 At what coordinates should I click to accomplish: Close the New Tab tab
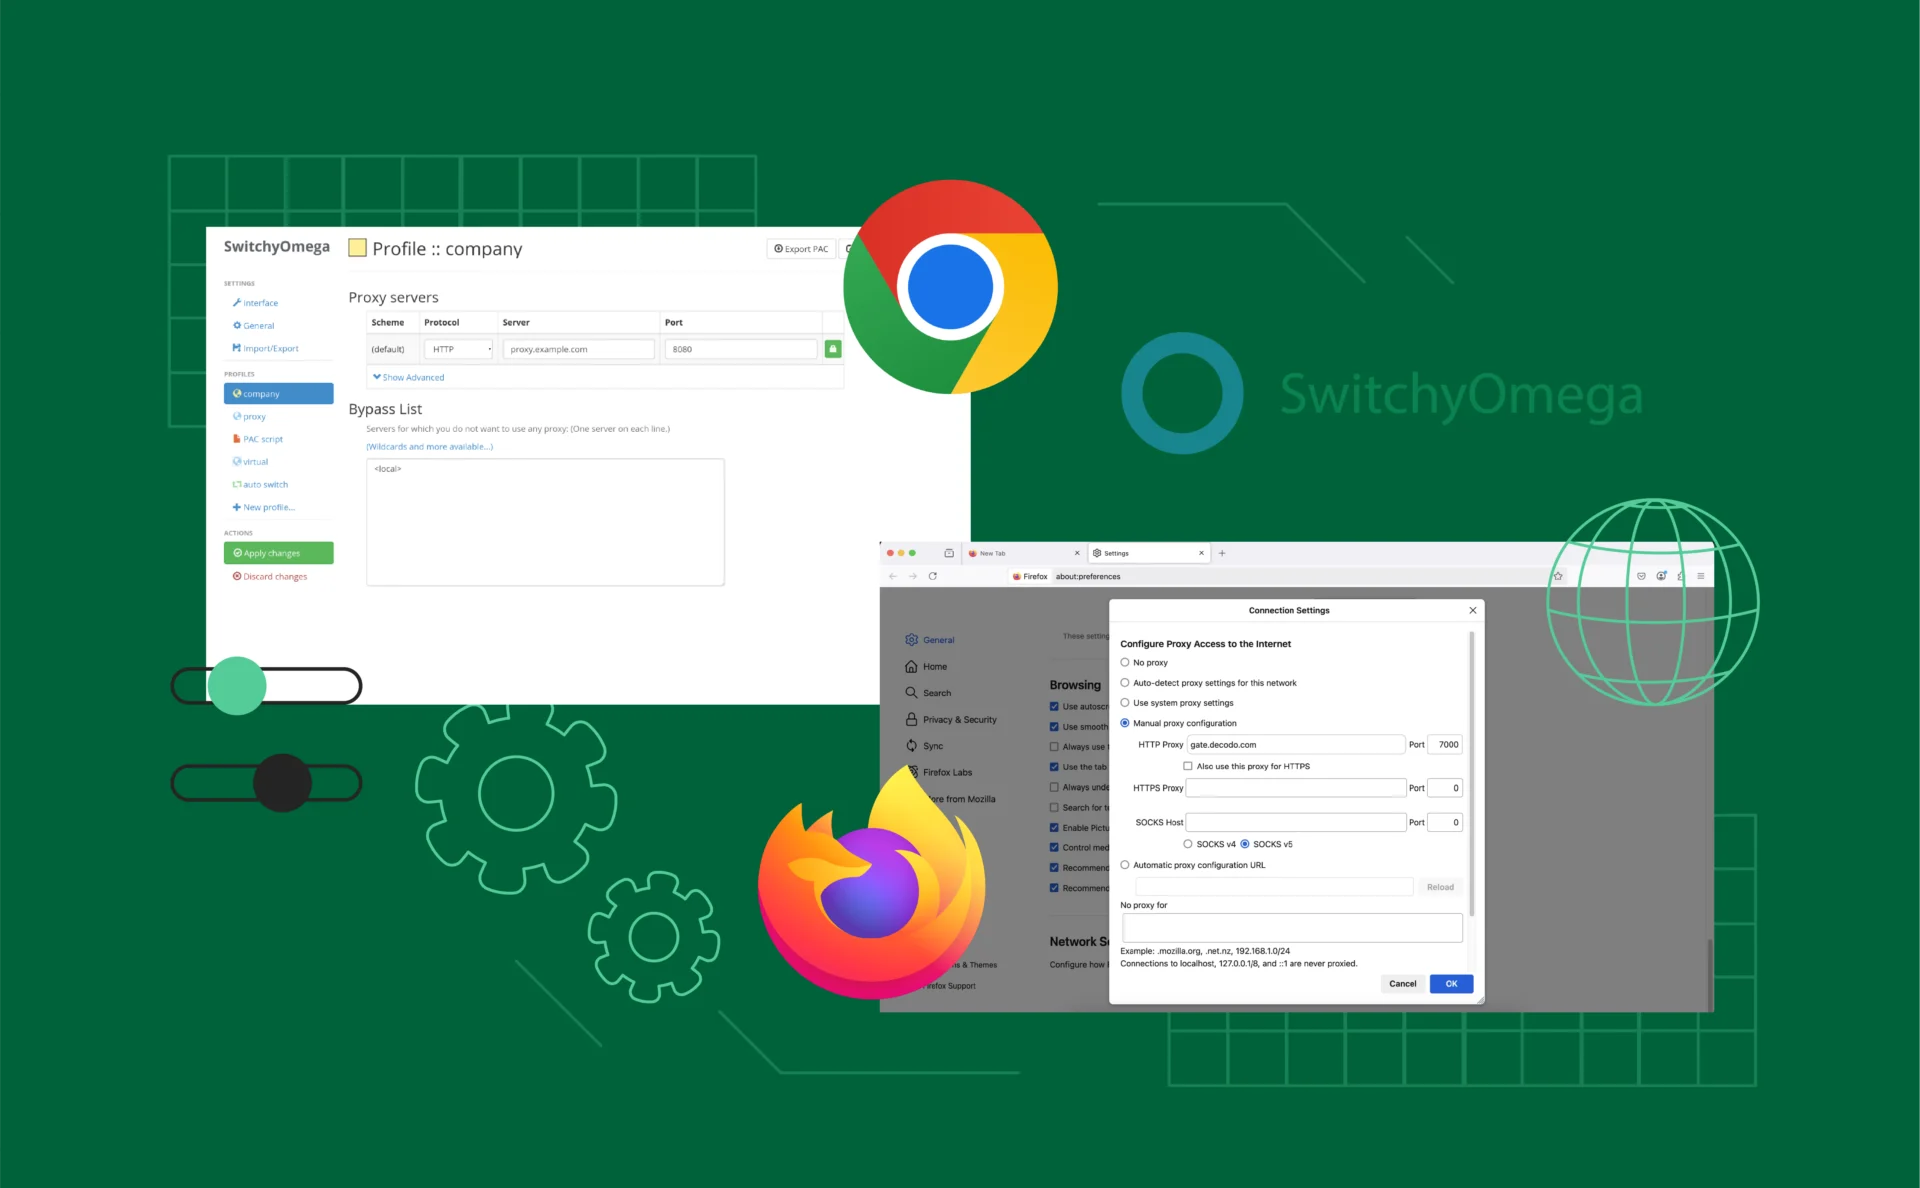coord(1077,553)
